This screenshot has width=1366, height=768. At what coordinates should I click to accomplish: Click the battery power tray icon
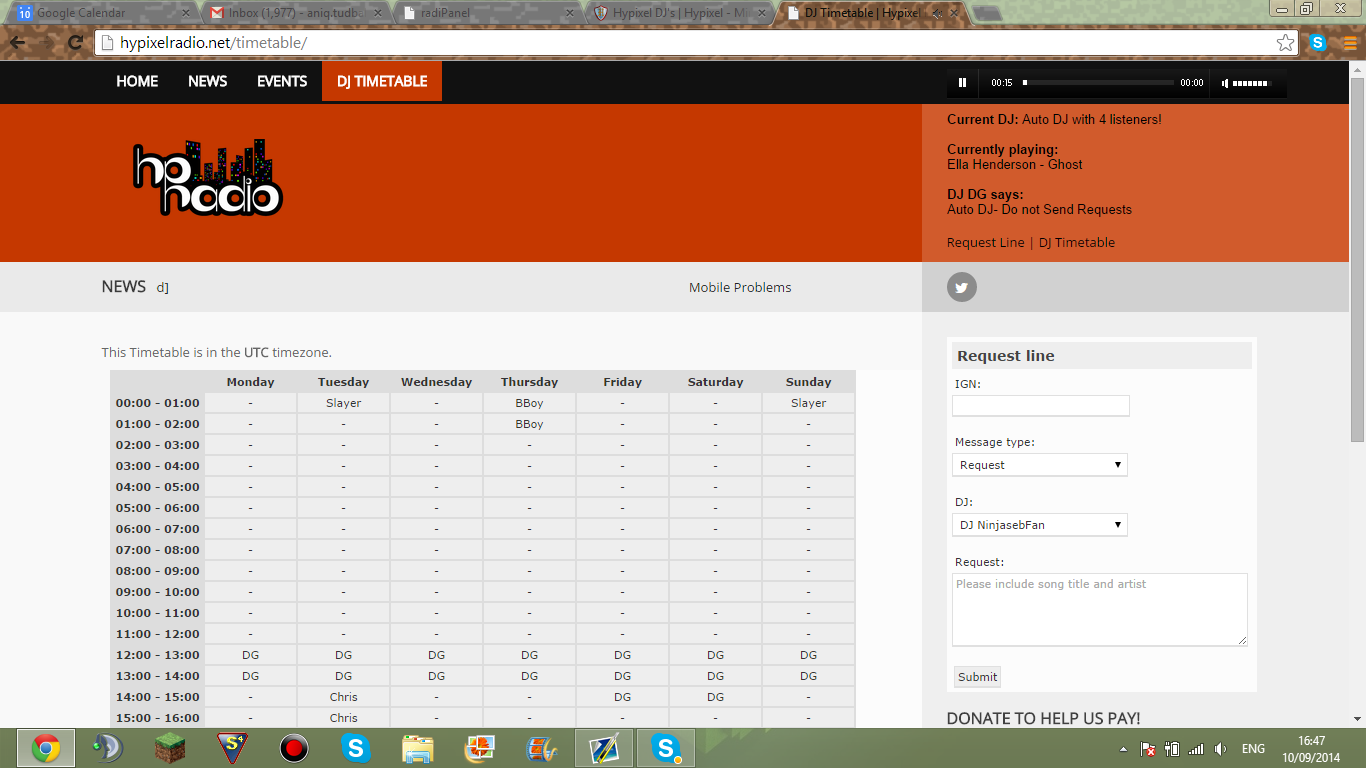click(1172, 749)
